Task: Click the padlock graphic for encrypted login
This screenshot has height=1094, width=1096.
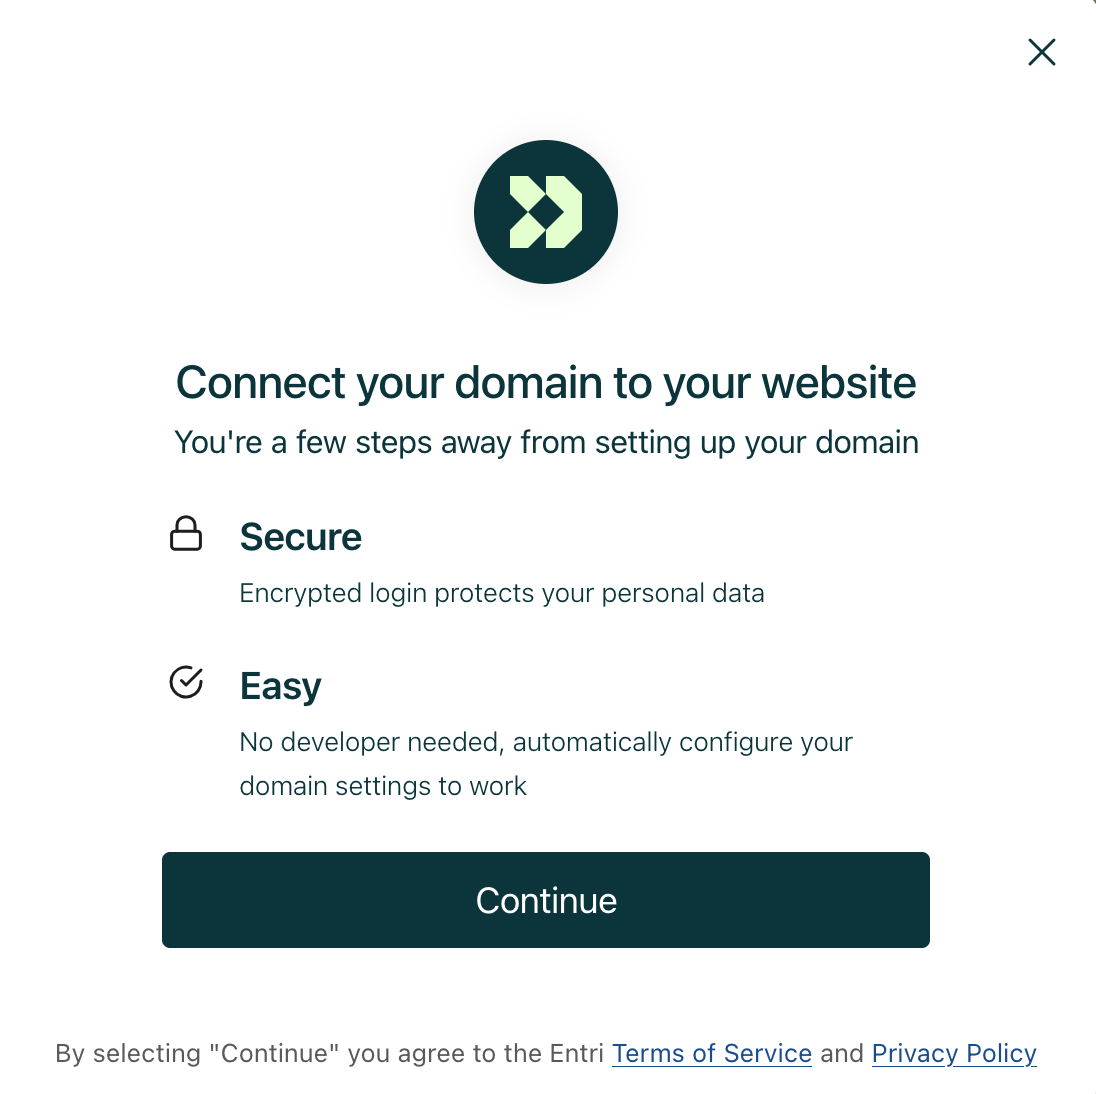Action: coord(187,534)
